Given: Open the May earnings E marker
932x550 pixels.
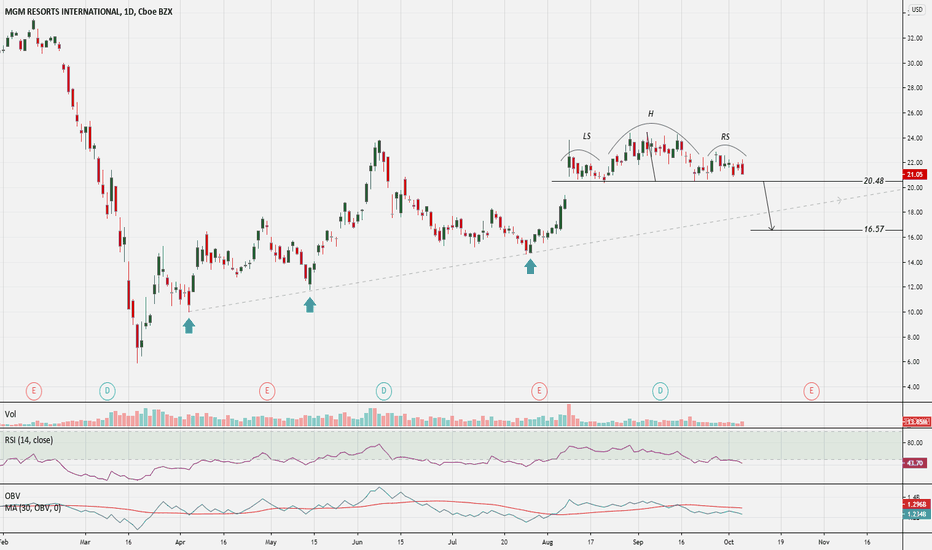Looking at the screenshot, I should (267, 391).
